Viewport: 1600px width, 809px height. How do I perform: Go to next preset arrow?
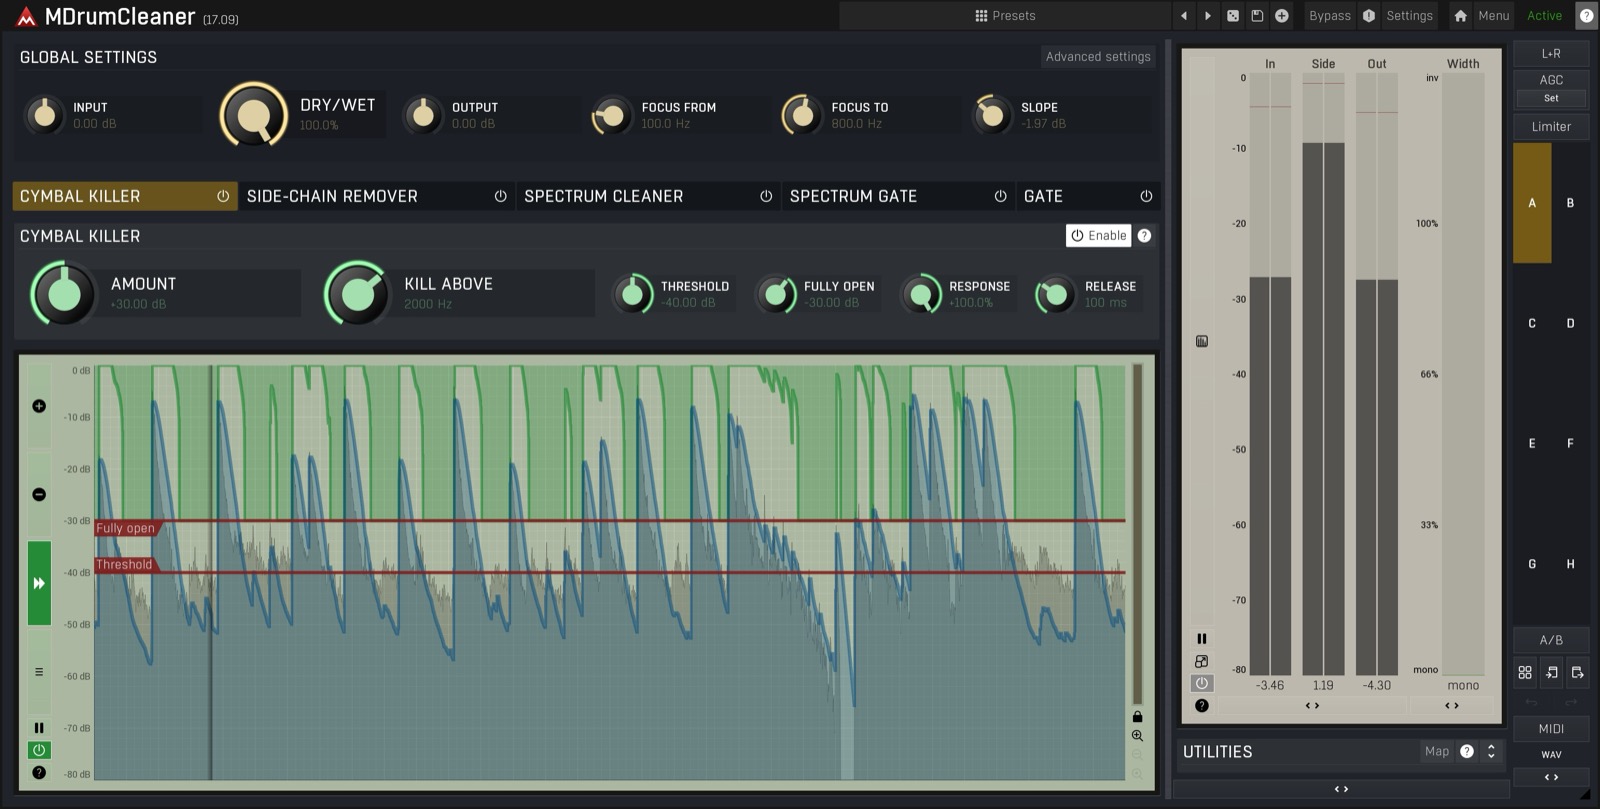(x=1208, y=15)
